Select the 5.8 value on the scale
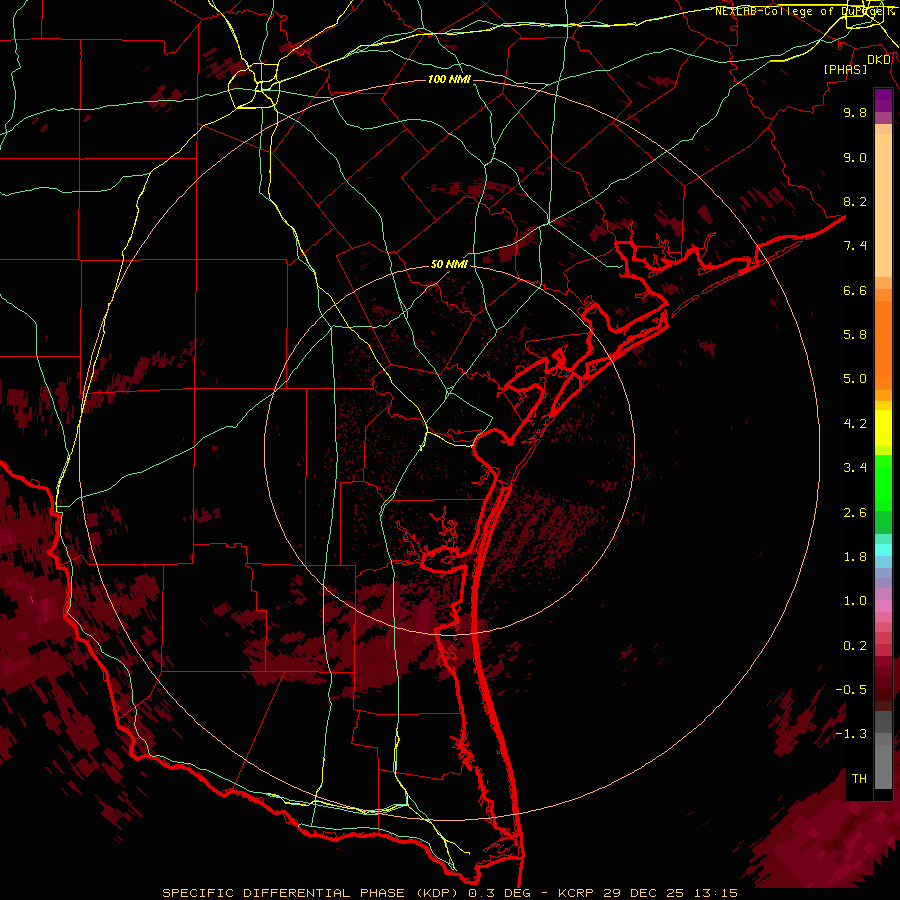Image resolution: width=900 pixels, height=900 pixels. 855,335
